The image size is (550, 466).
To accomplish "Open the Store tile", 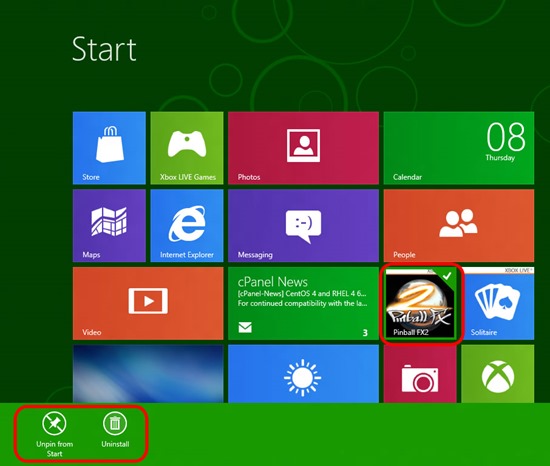I will (109, 148).
